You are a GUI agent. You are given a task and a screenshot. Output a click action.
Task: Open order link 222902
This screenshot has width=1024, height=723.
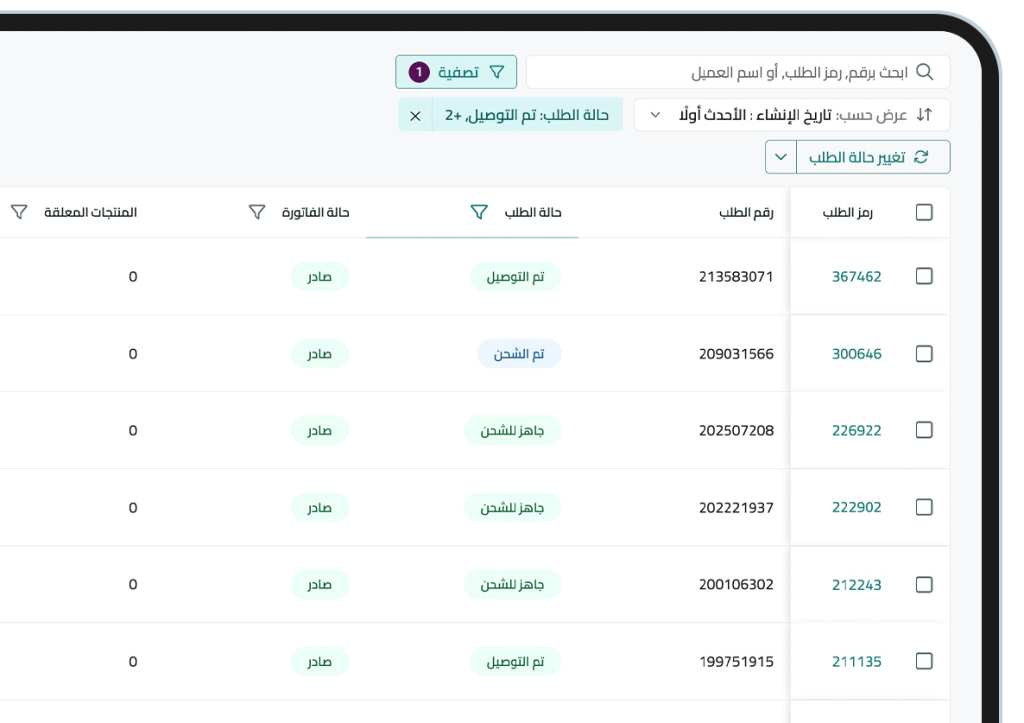click(856, 507)
